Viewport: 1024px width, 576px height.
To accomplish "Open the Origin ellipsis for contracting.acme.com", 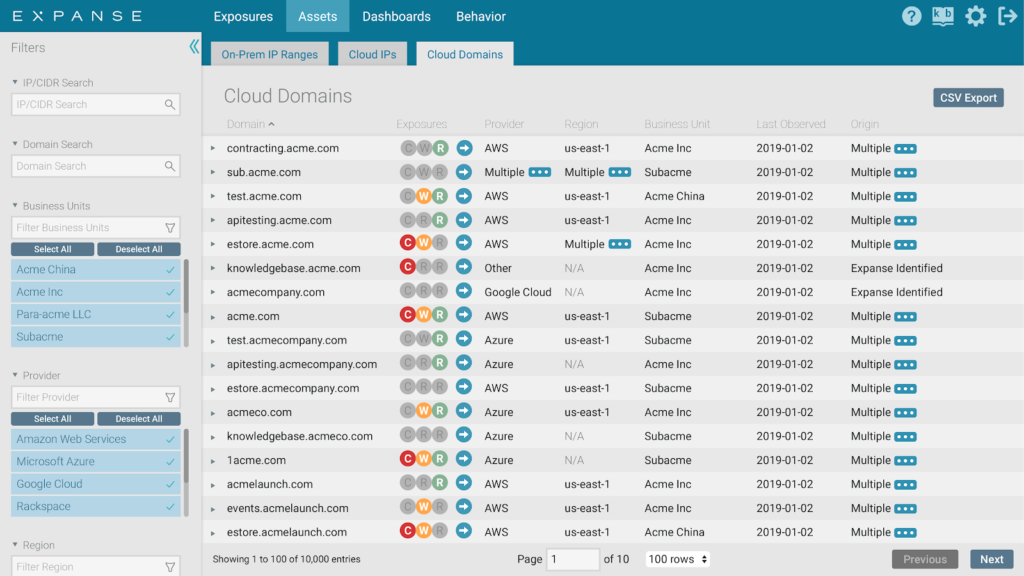I will click(905, 149).
